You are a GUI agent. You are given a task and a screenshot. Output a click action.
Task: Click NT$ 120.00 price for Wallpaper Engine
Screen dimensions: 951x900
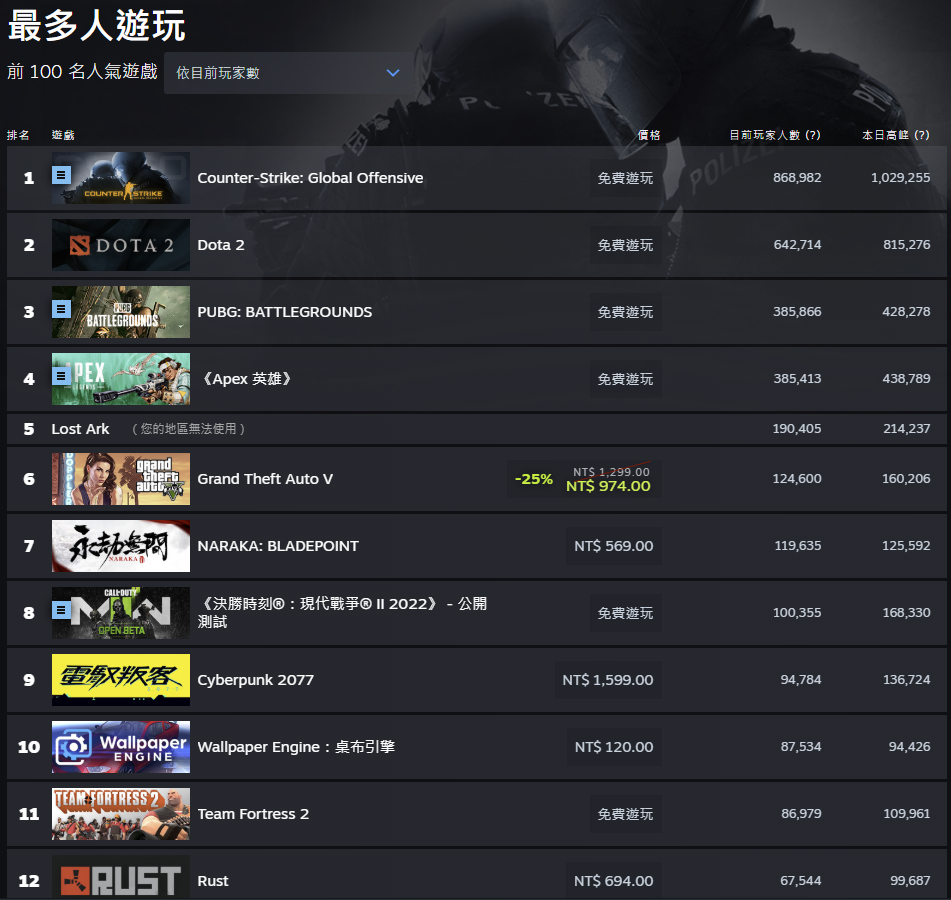[614, 747]
